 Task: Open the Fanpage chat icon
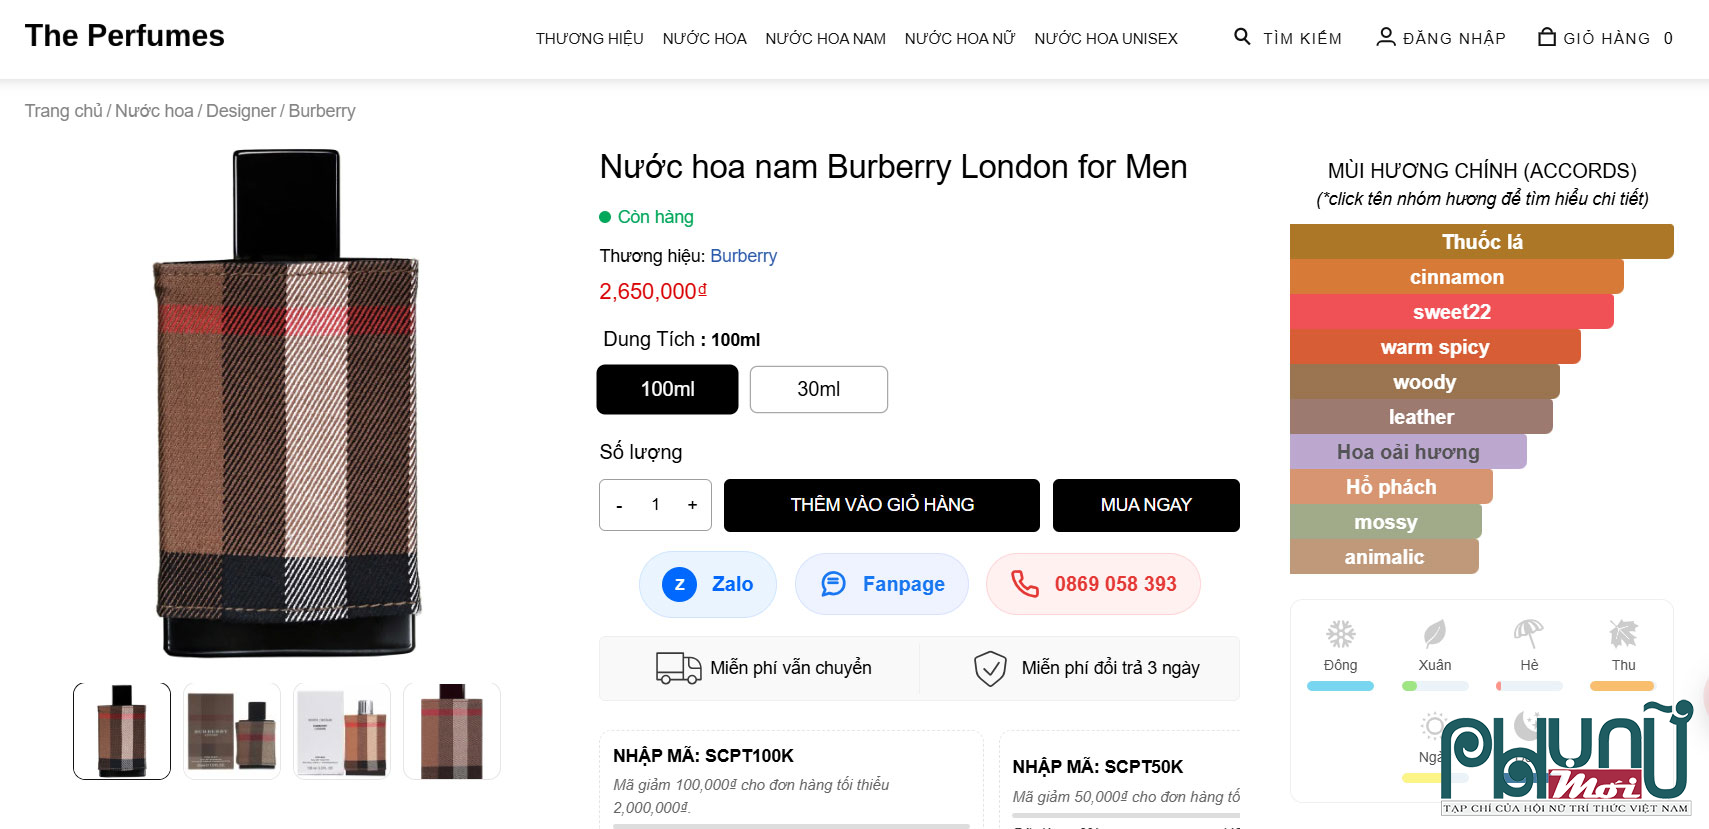coord(833,584)
